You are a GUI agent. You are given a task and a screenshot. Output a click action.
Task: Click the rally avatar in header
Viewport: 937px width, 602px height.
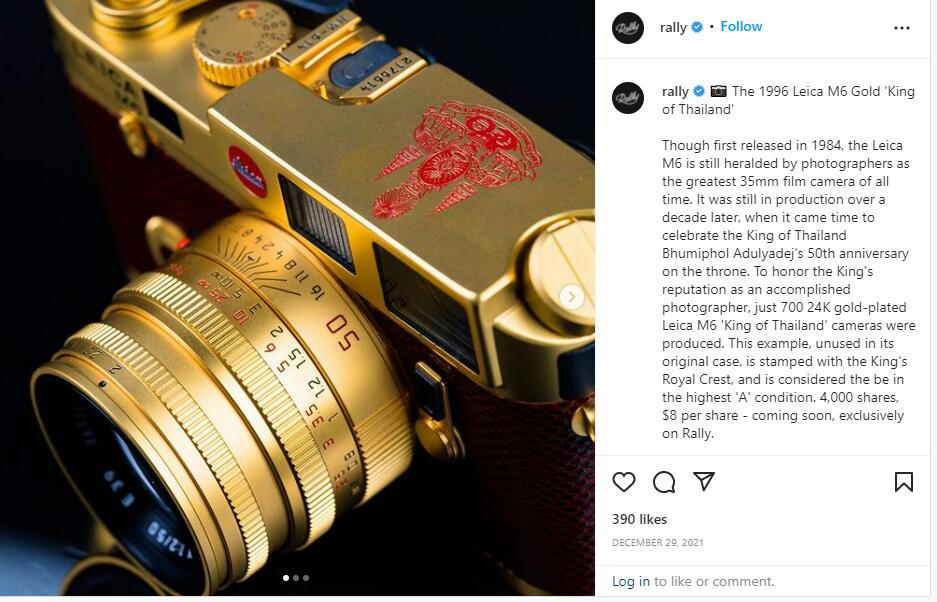(x=628, y=27)
